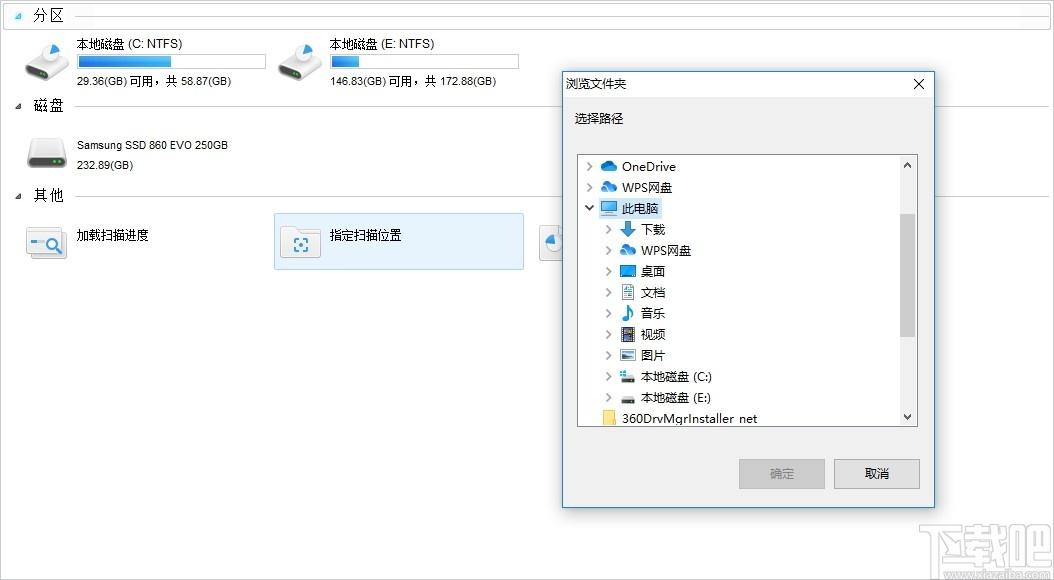
Task: Click the 桌面 desktop icon
Action: (628, 272)
